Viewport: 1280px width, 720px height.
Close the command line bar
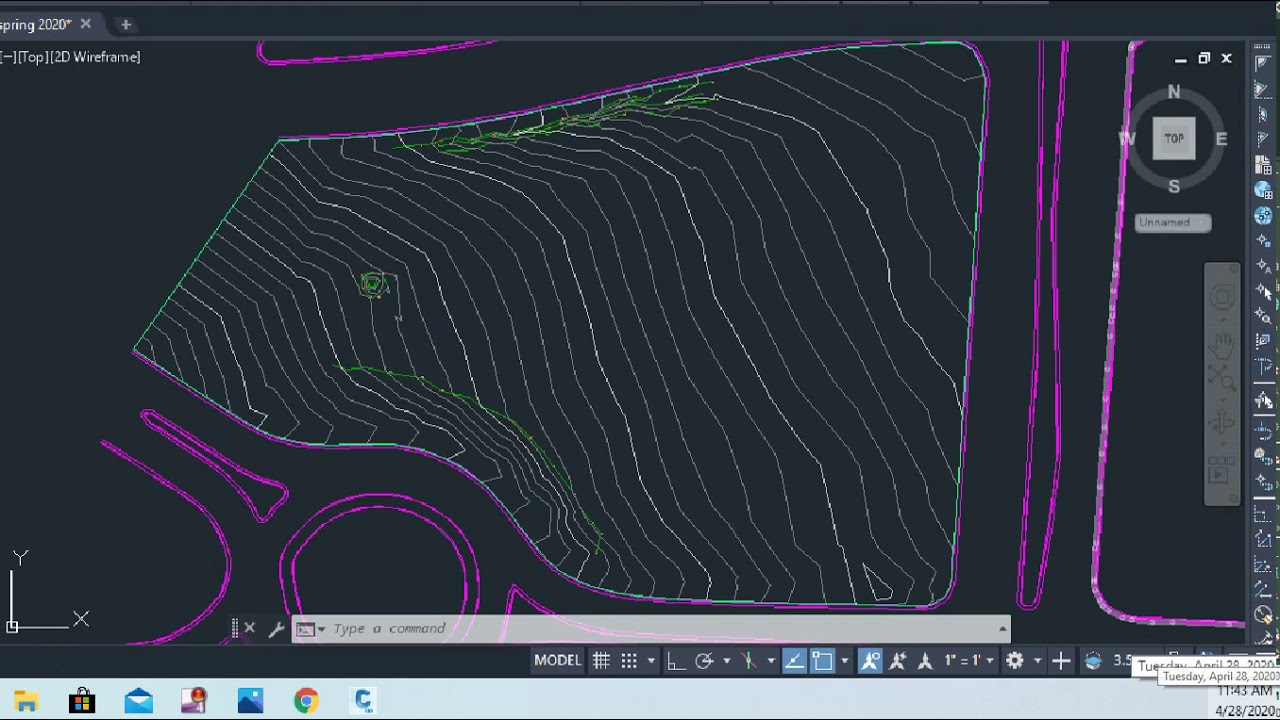pyautogui.click(x=249, y=628)
